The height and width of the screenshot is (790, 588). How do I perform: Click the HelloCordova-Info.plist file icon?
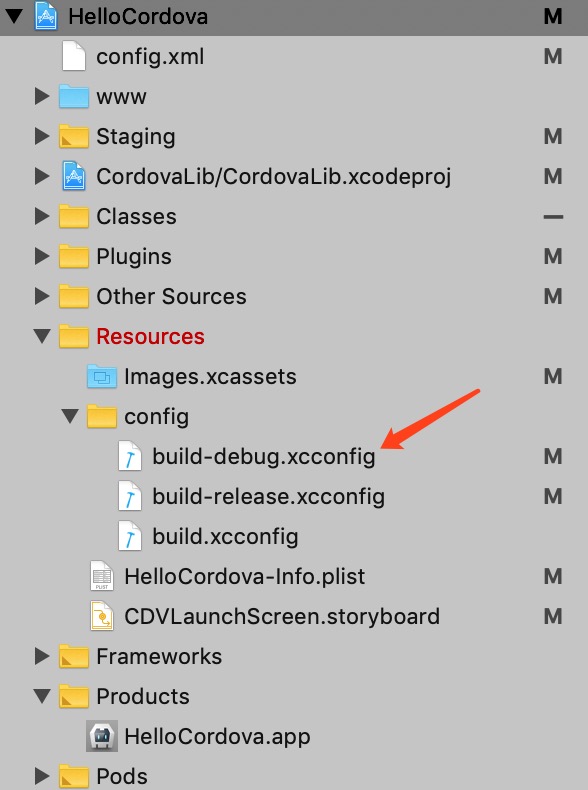pos(102,576)
